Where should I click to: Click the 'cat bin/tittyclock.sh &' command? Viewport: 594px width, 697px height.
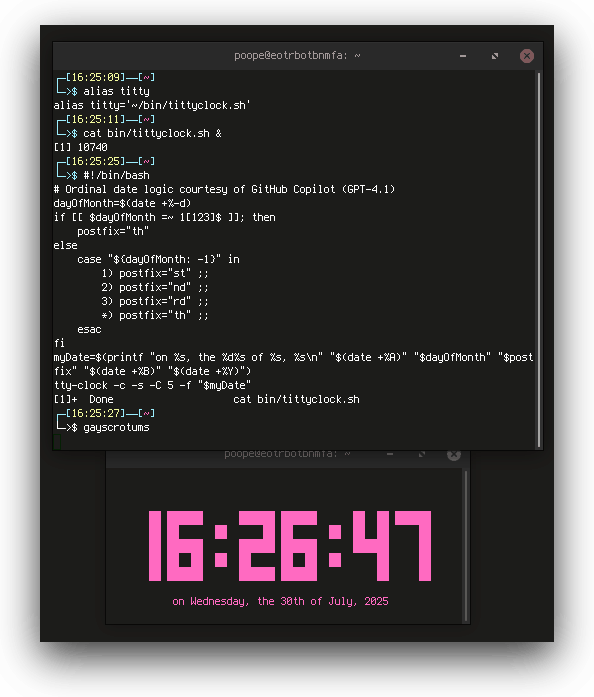tap(153, 133)
